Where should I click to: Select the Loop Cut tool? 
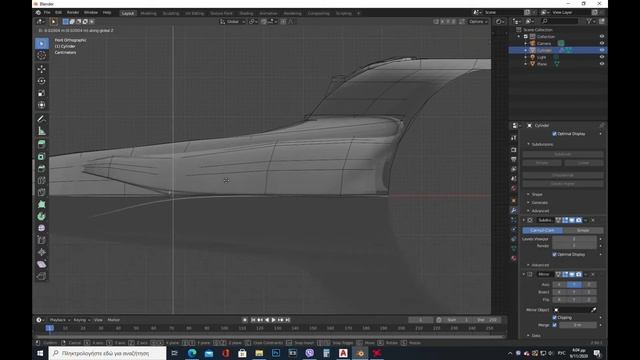pos(42,180)
